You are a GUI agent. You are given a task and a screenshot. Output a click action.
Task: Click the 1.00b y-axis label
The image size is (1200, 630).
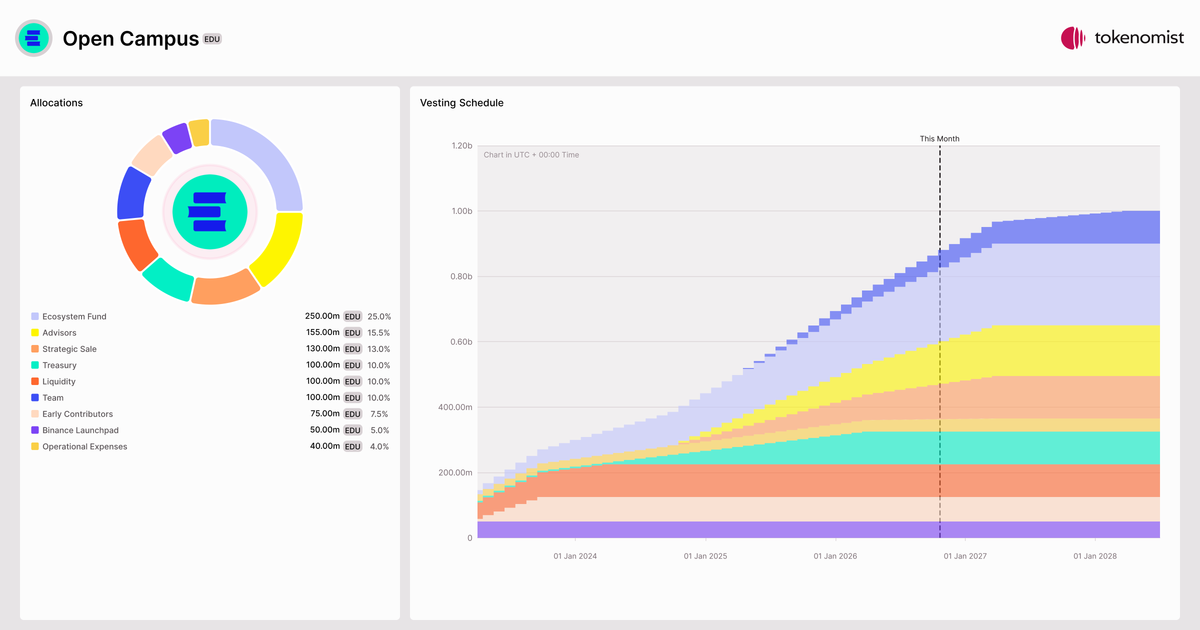coord(461,211)
